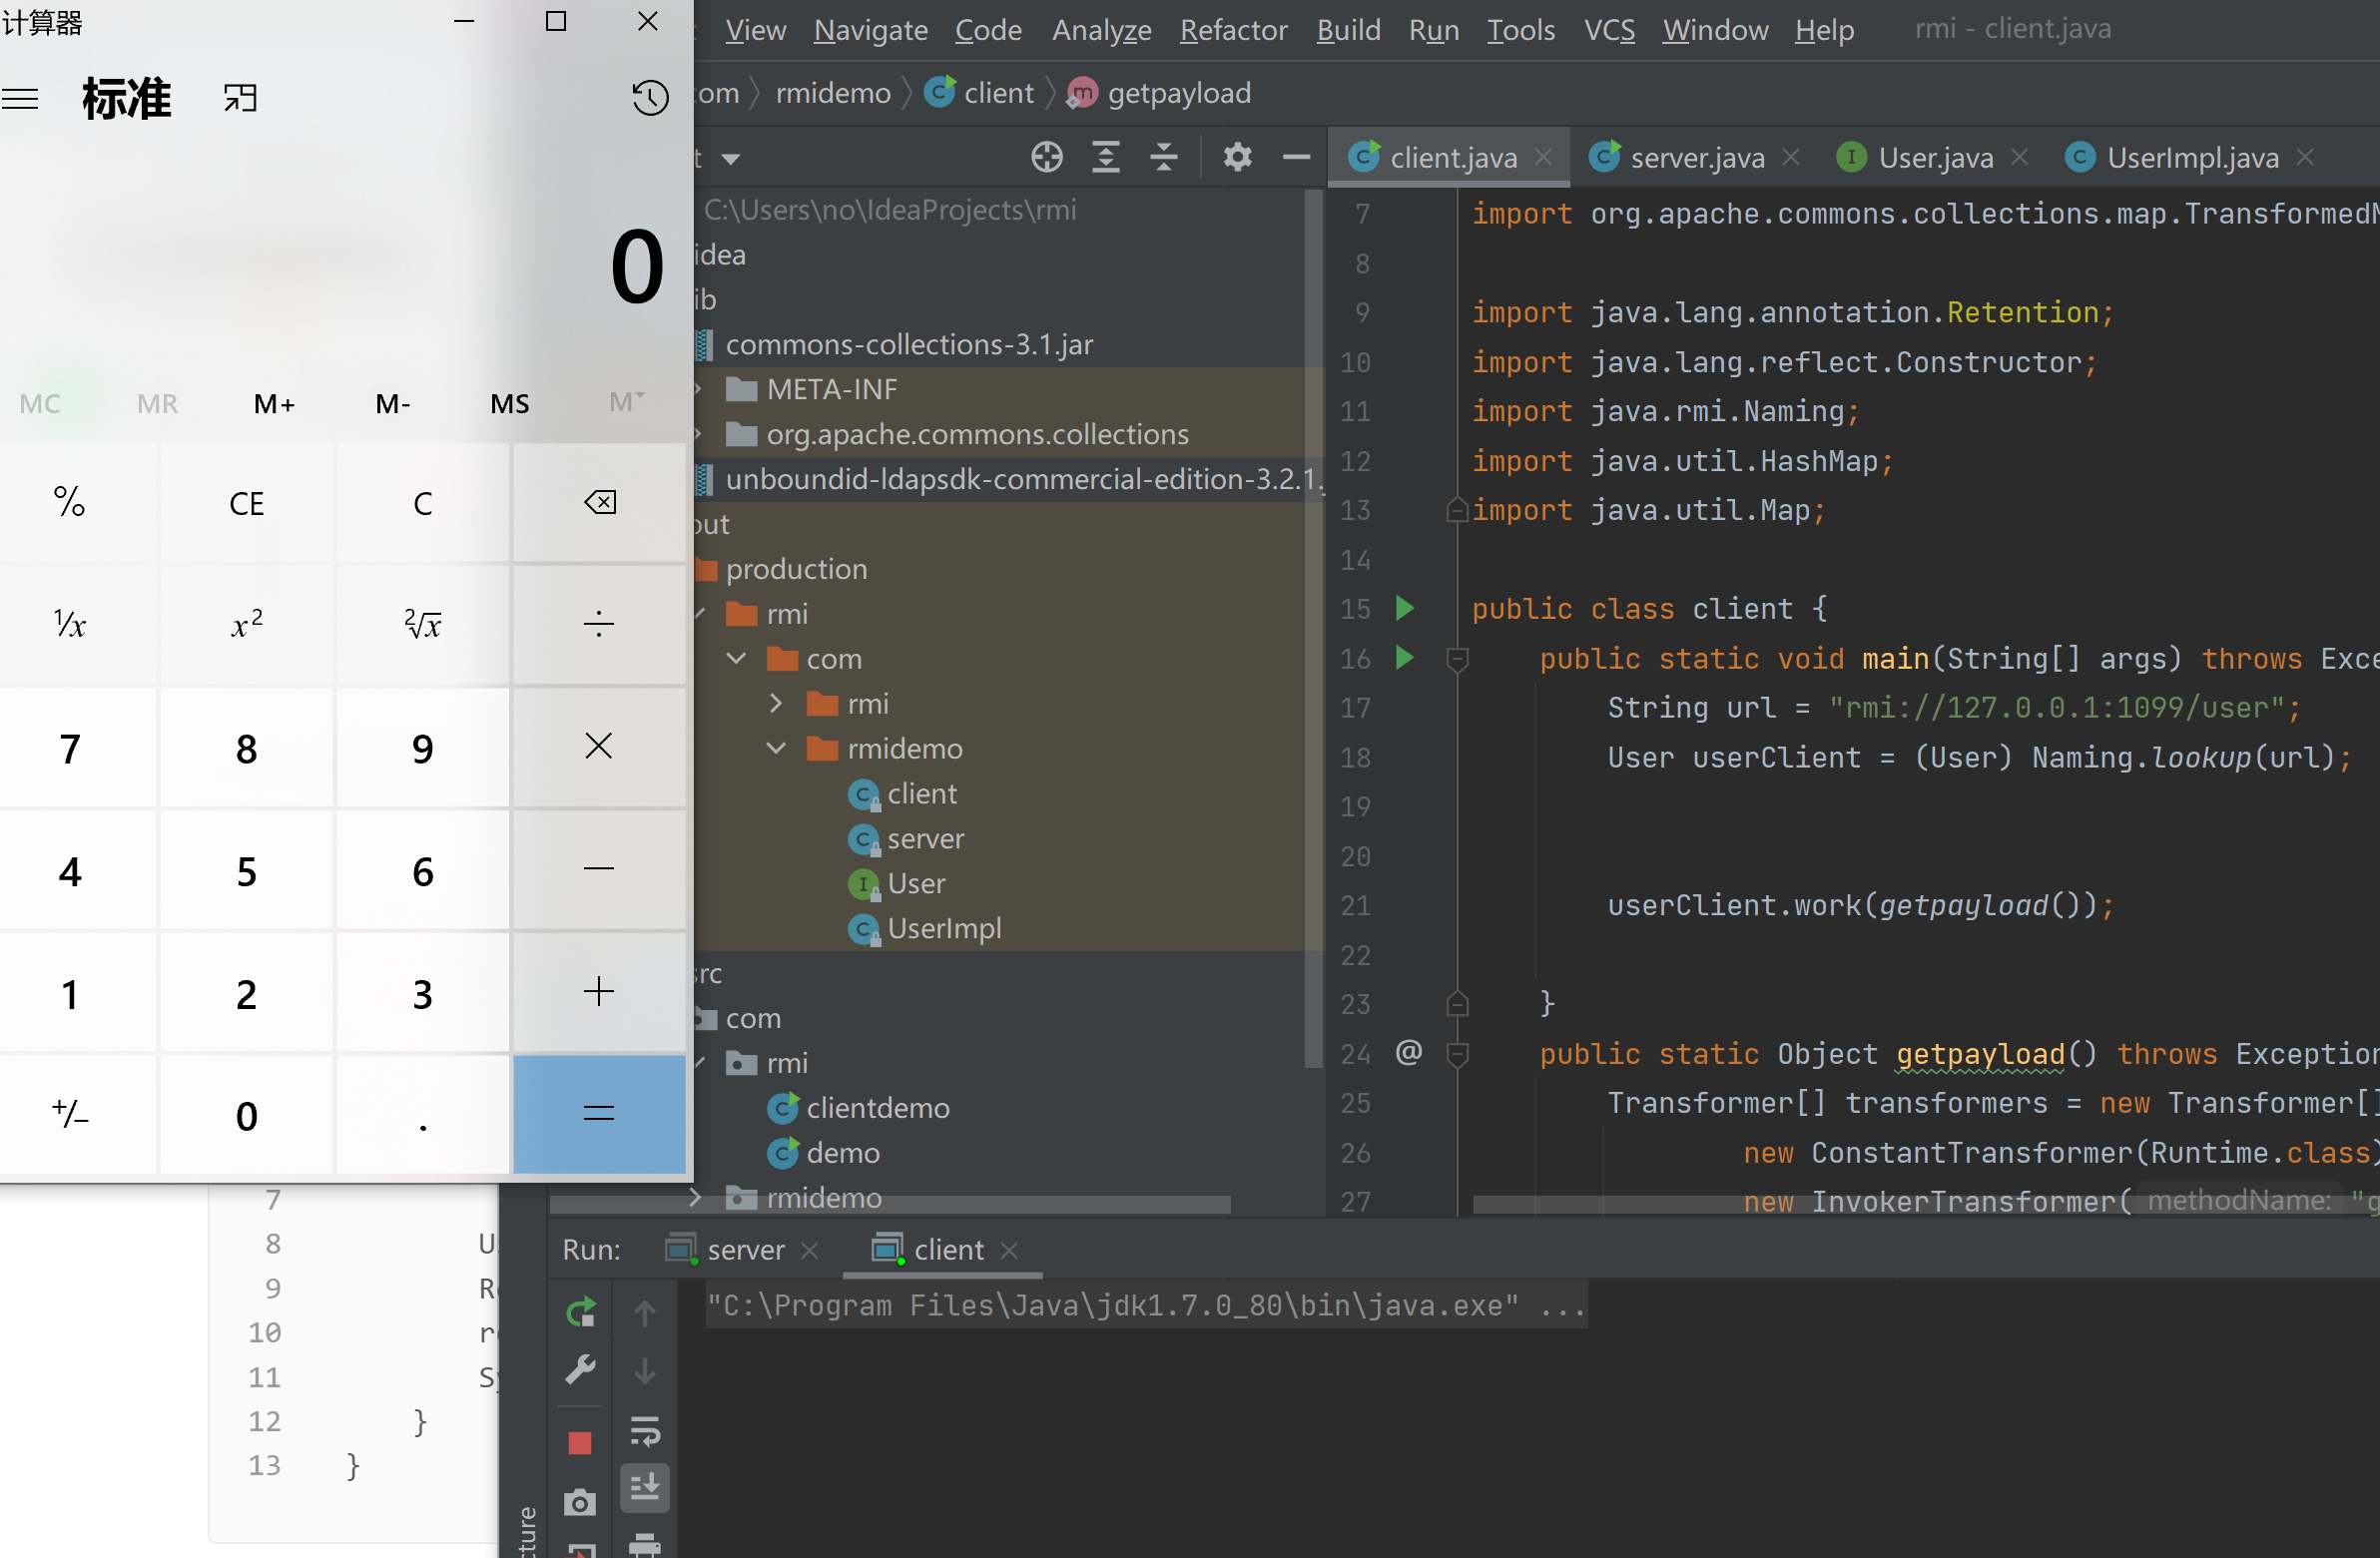
Task: Click the square root key
Action: pos(423,625)
